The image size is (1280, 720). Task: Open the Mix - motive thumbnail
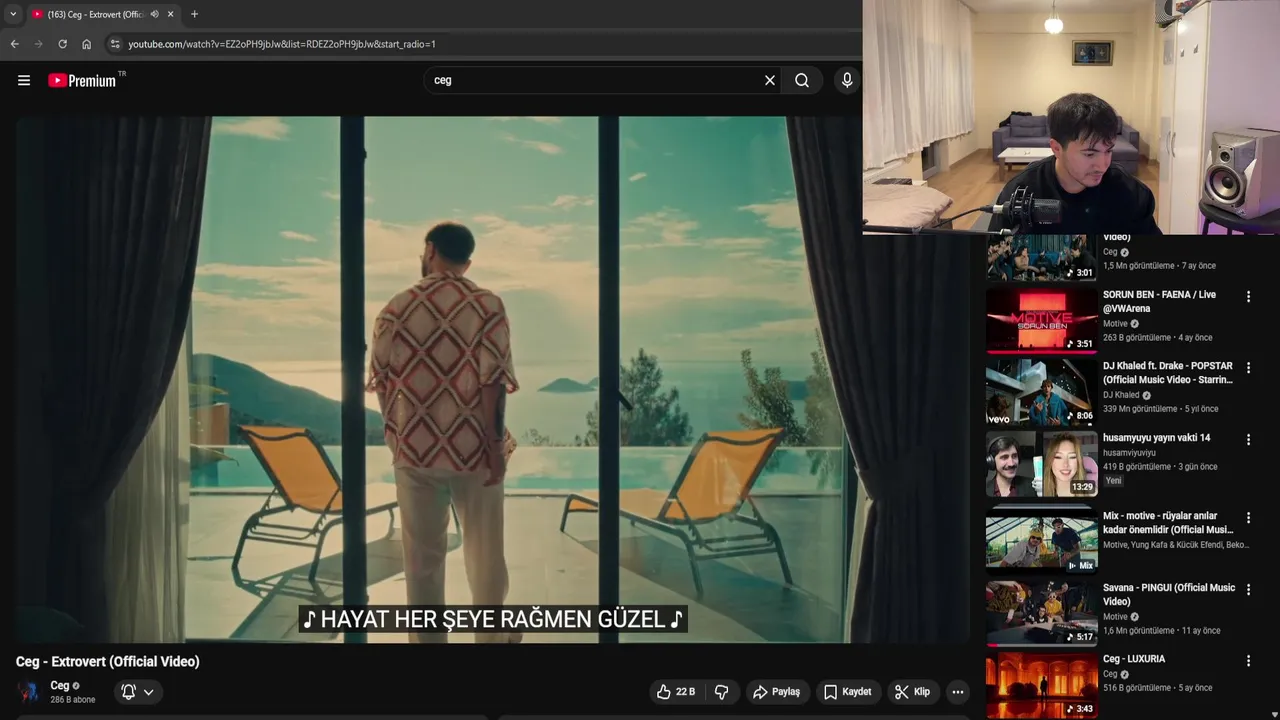(1041, 541)
